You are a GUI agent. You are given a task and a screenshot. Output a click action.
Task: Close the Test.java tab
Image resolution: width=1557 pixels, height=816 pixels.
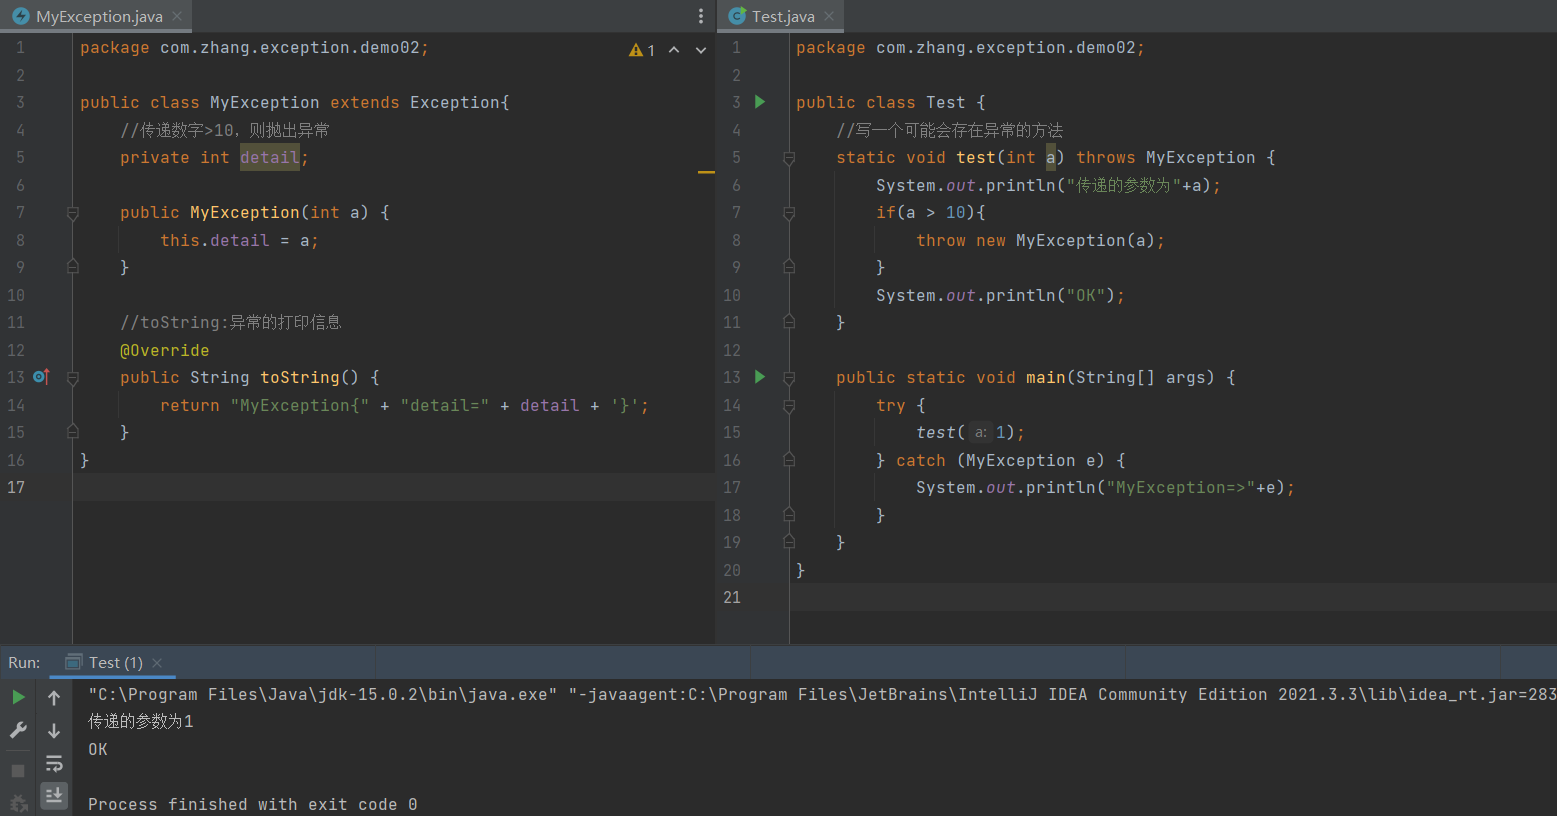pos(829,16)
